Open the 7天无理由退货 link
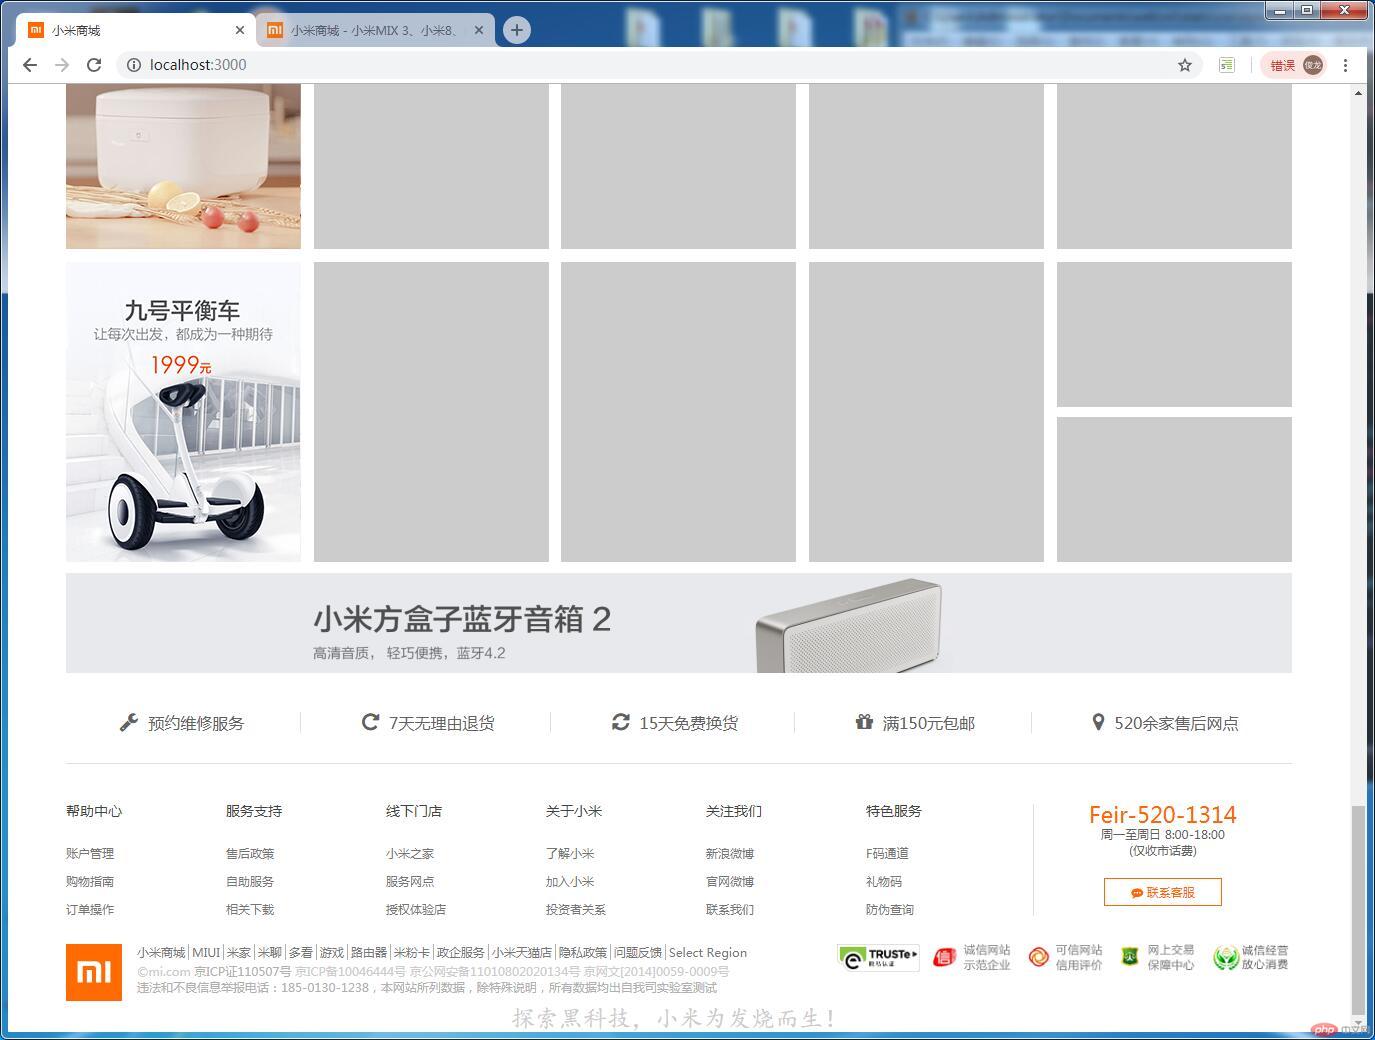This screenshot has height=1040, width=1375. click(442, 723)
